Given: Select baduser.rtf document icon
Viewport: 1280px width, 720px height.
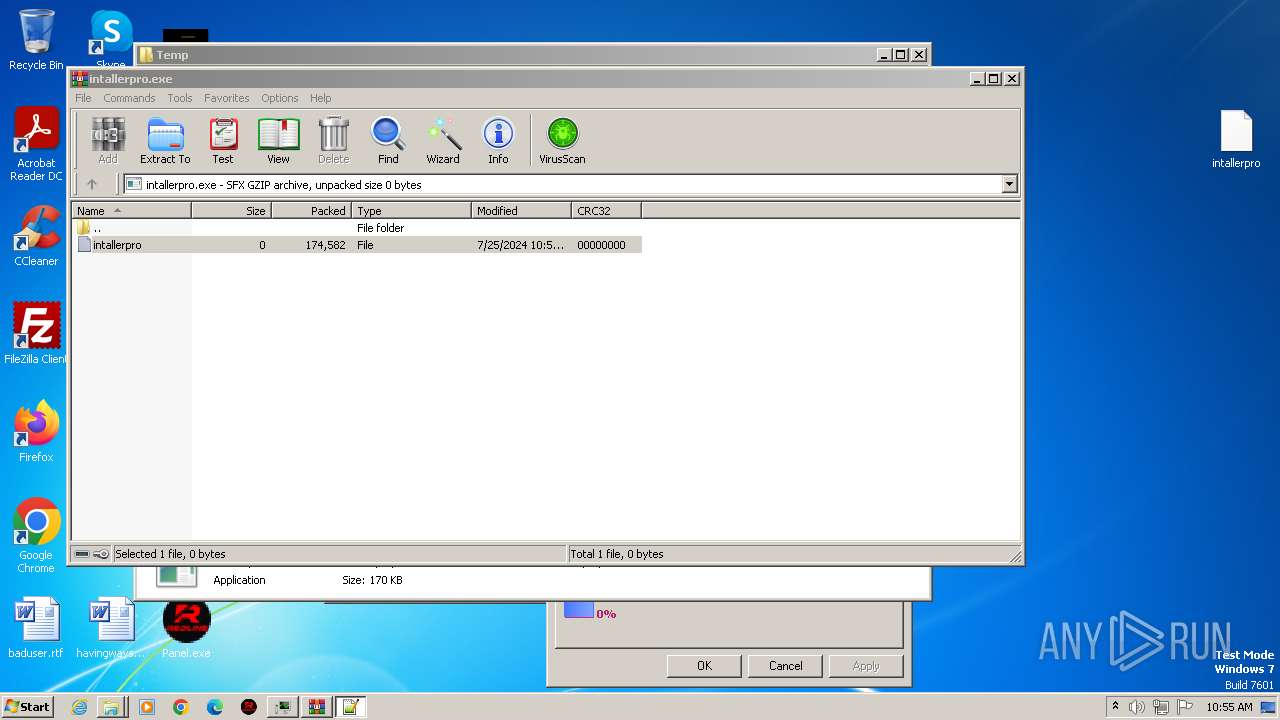Looking at the screenshot, I should click(36, 628).
